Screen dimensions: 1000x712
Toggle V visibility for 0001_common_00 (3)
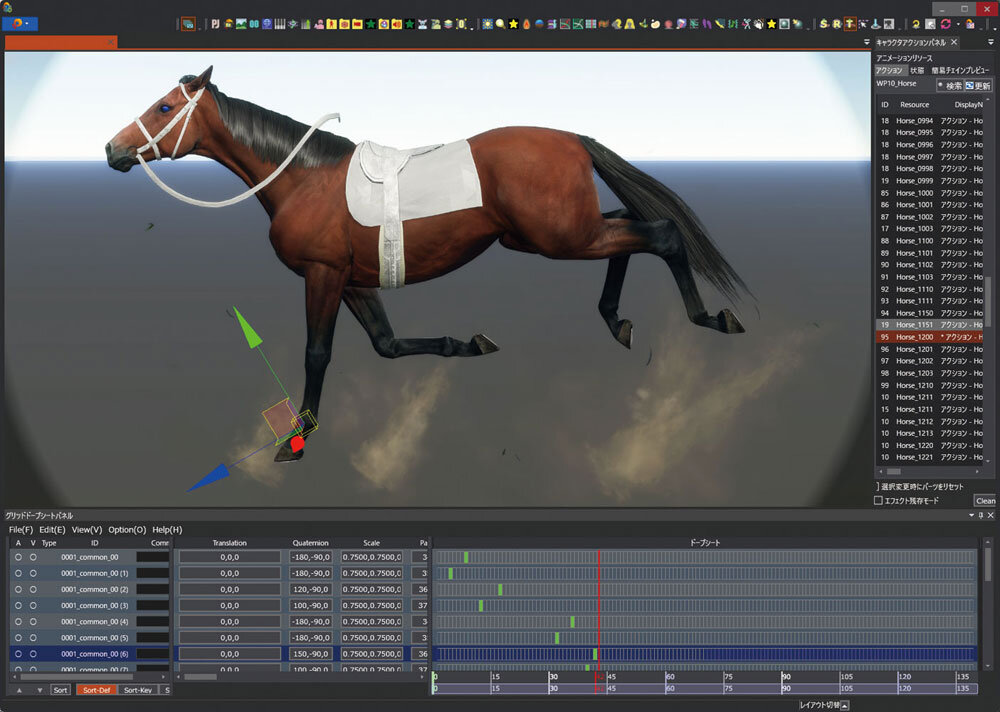tap(33, 605)
